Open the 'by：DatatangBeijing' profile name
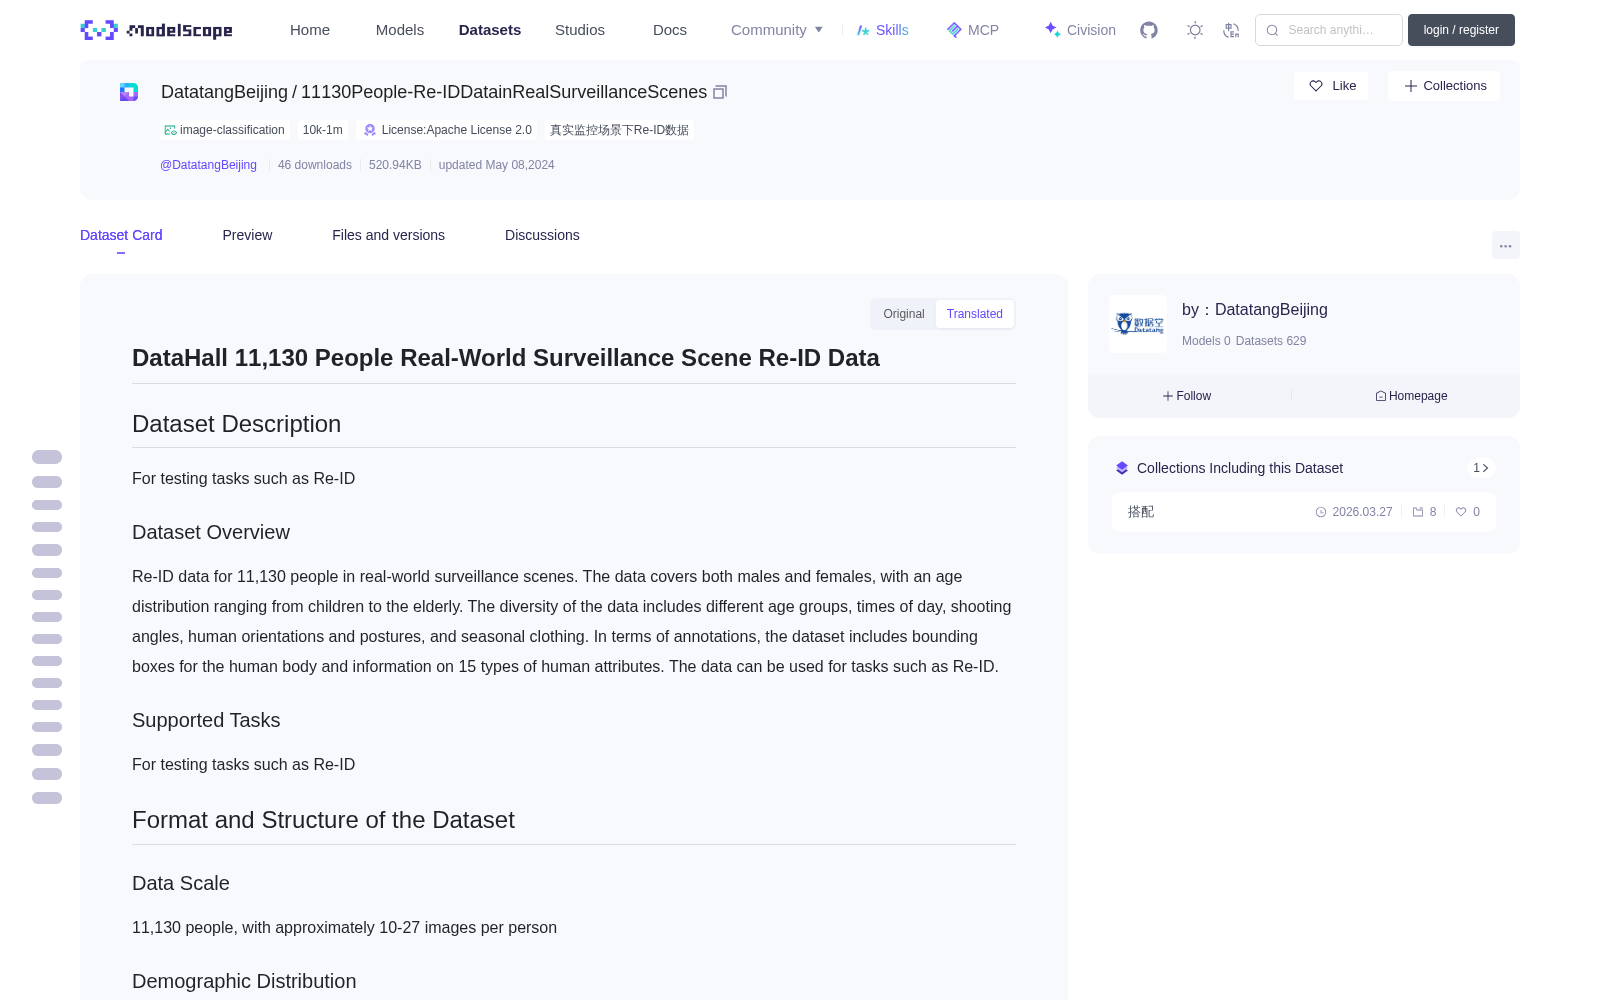 [1255, 310]
